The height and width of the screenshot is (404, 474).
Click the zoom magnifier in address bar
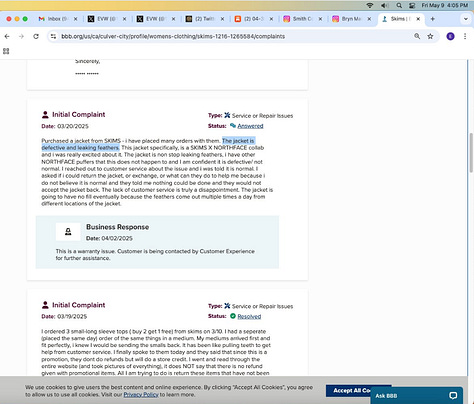[417, 36]
